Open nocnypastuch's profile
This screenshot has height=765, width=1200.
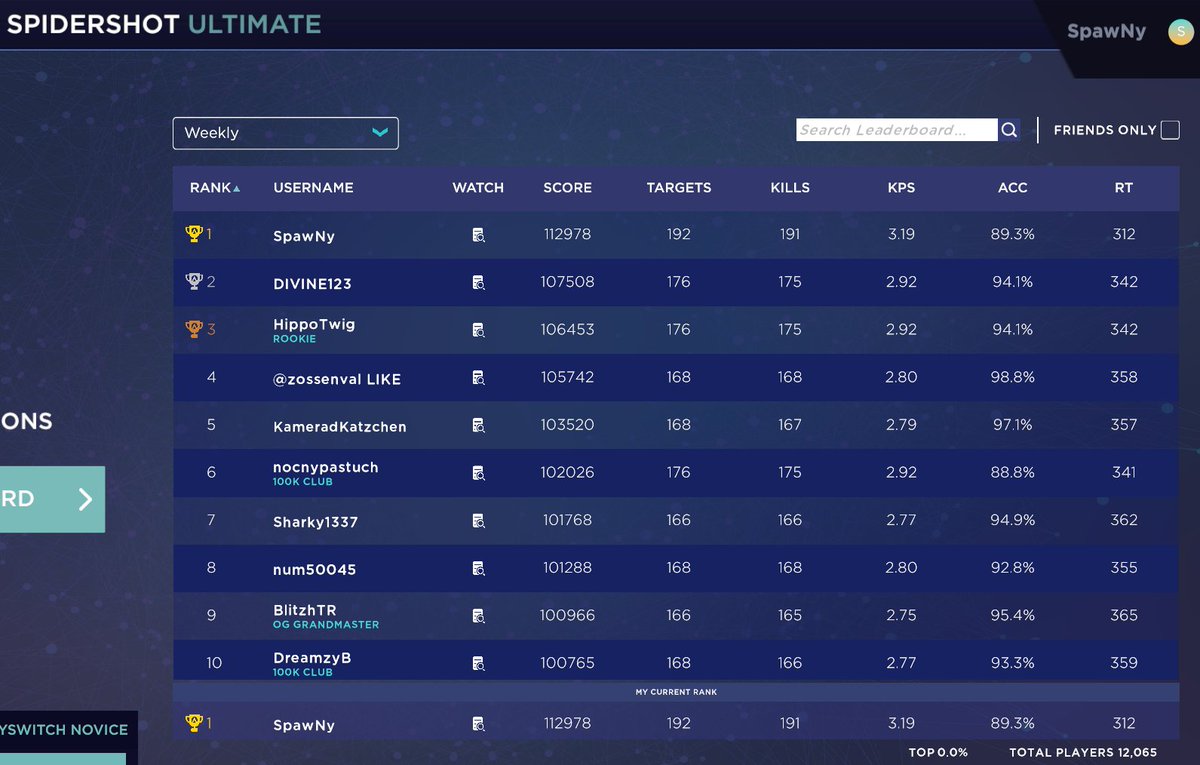[326, 467]
